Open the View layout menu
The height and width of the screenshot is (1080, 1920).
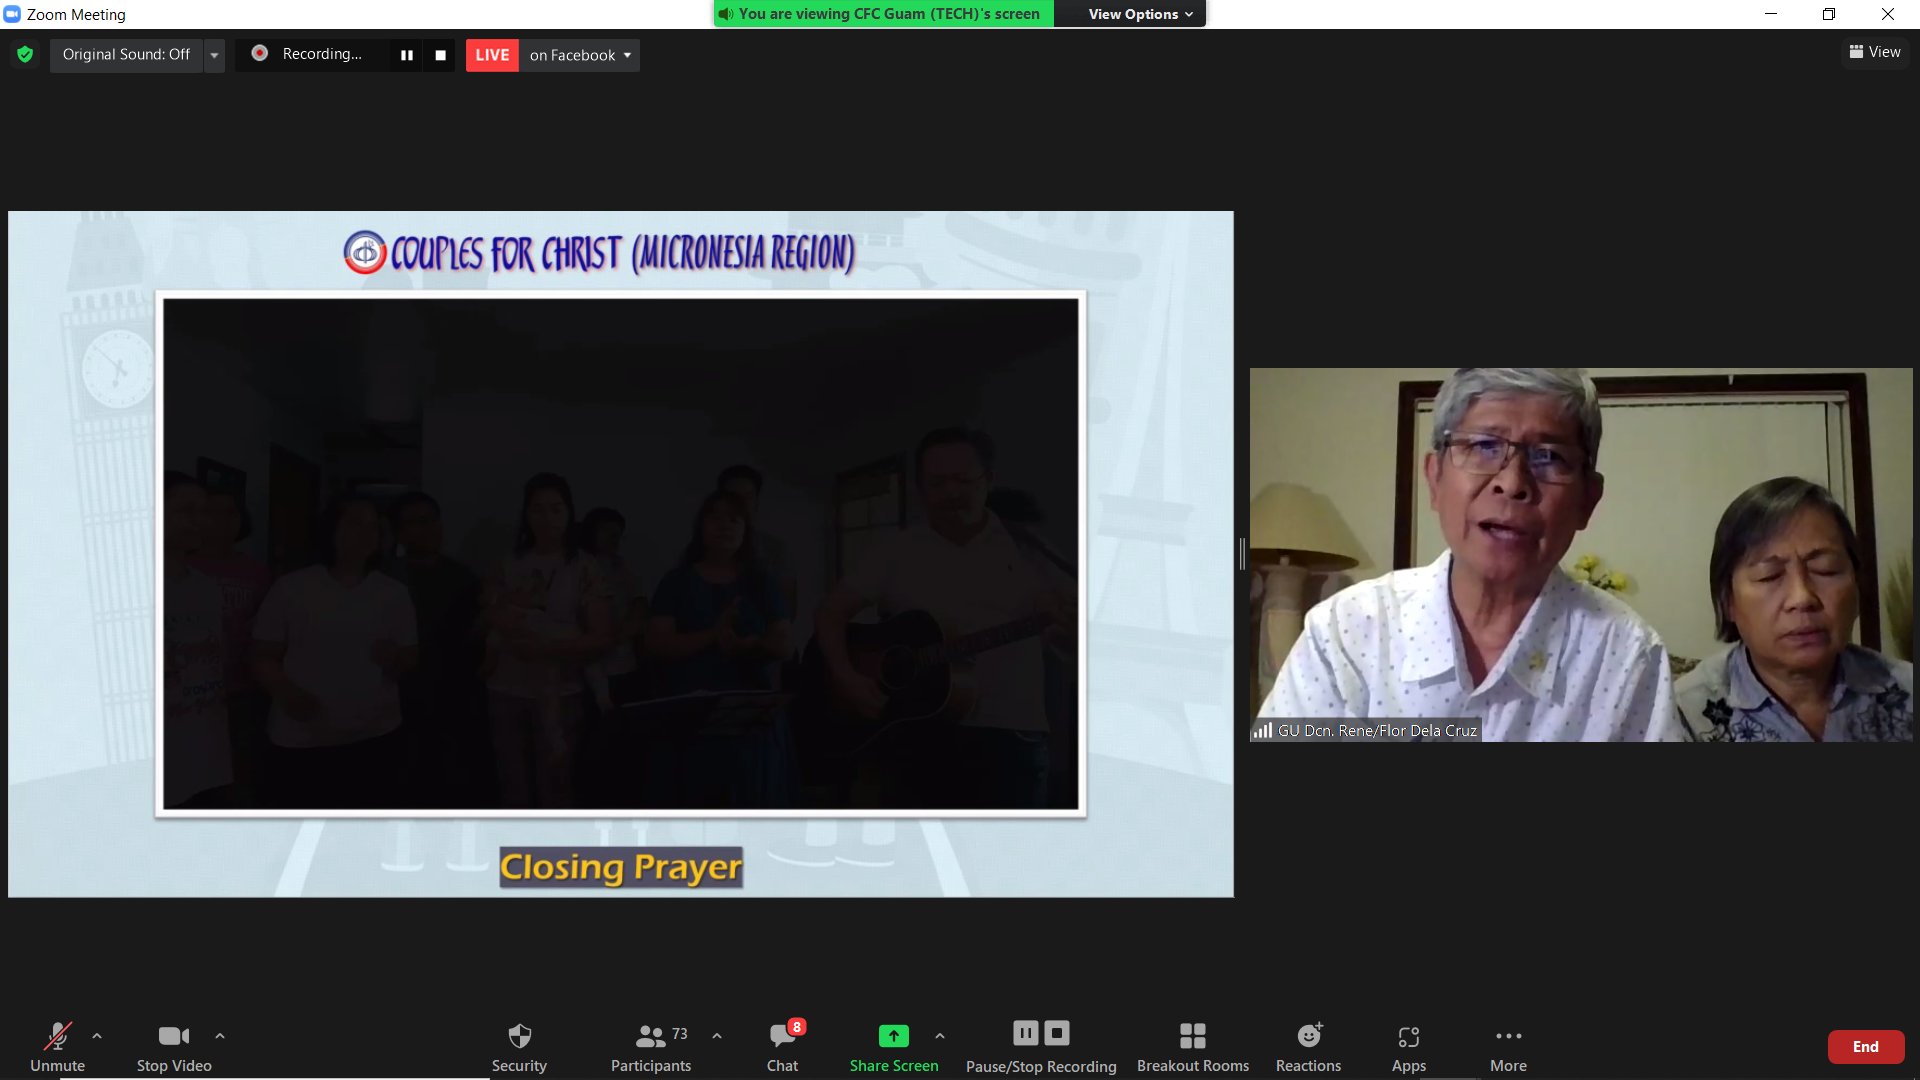(1875, 52)
